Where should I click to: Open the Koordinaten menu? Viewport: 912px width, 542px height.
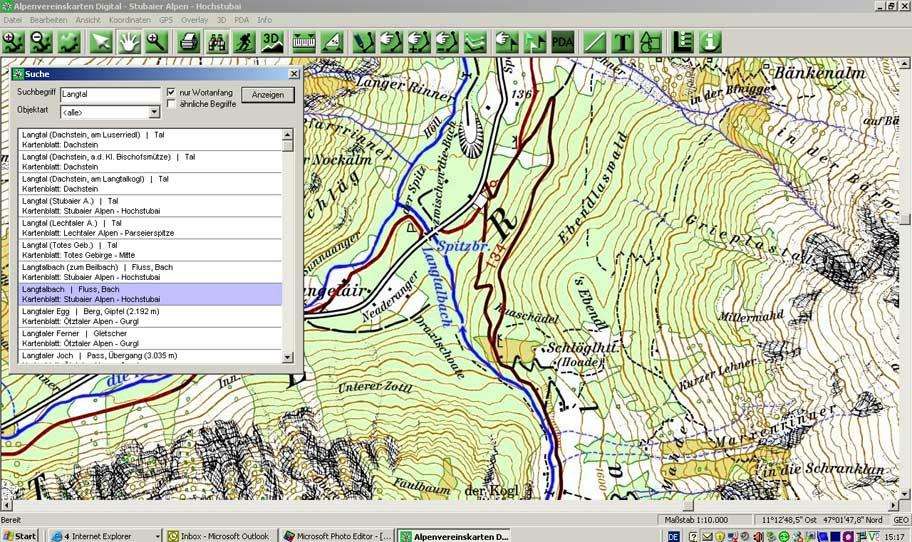point(130,20)
